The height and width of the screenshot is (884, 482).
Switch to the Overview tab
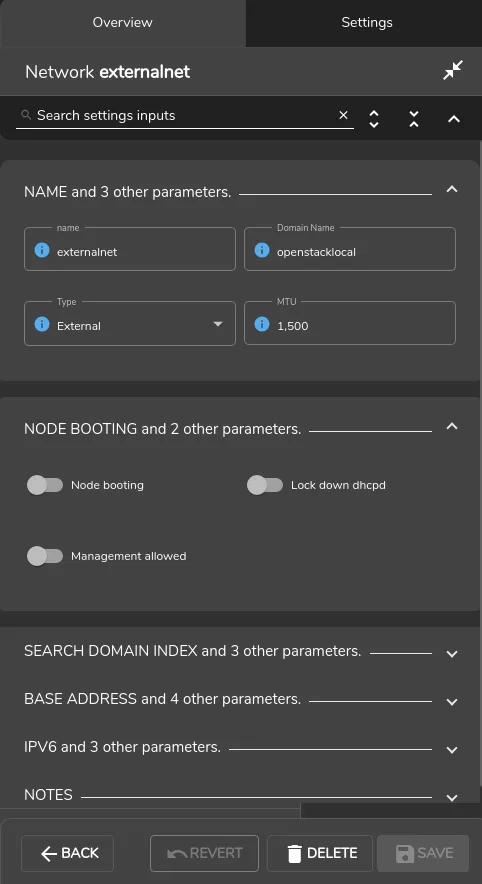coord(122,23)
